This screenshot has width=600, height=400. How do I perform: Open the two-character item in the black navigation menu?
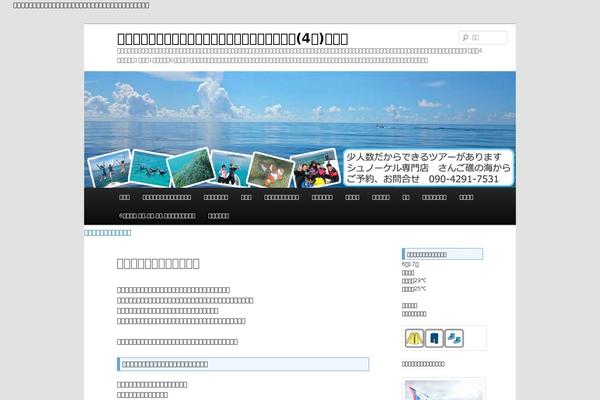click(x=406, y=197)
